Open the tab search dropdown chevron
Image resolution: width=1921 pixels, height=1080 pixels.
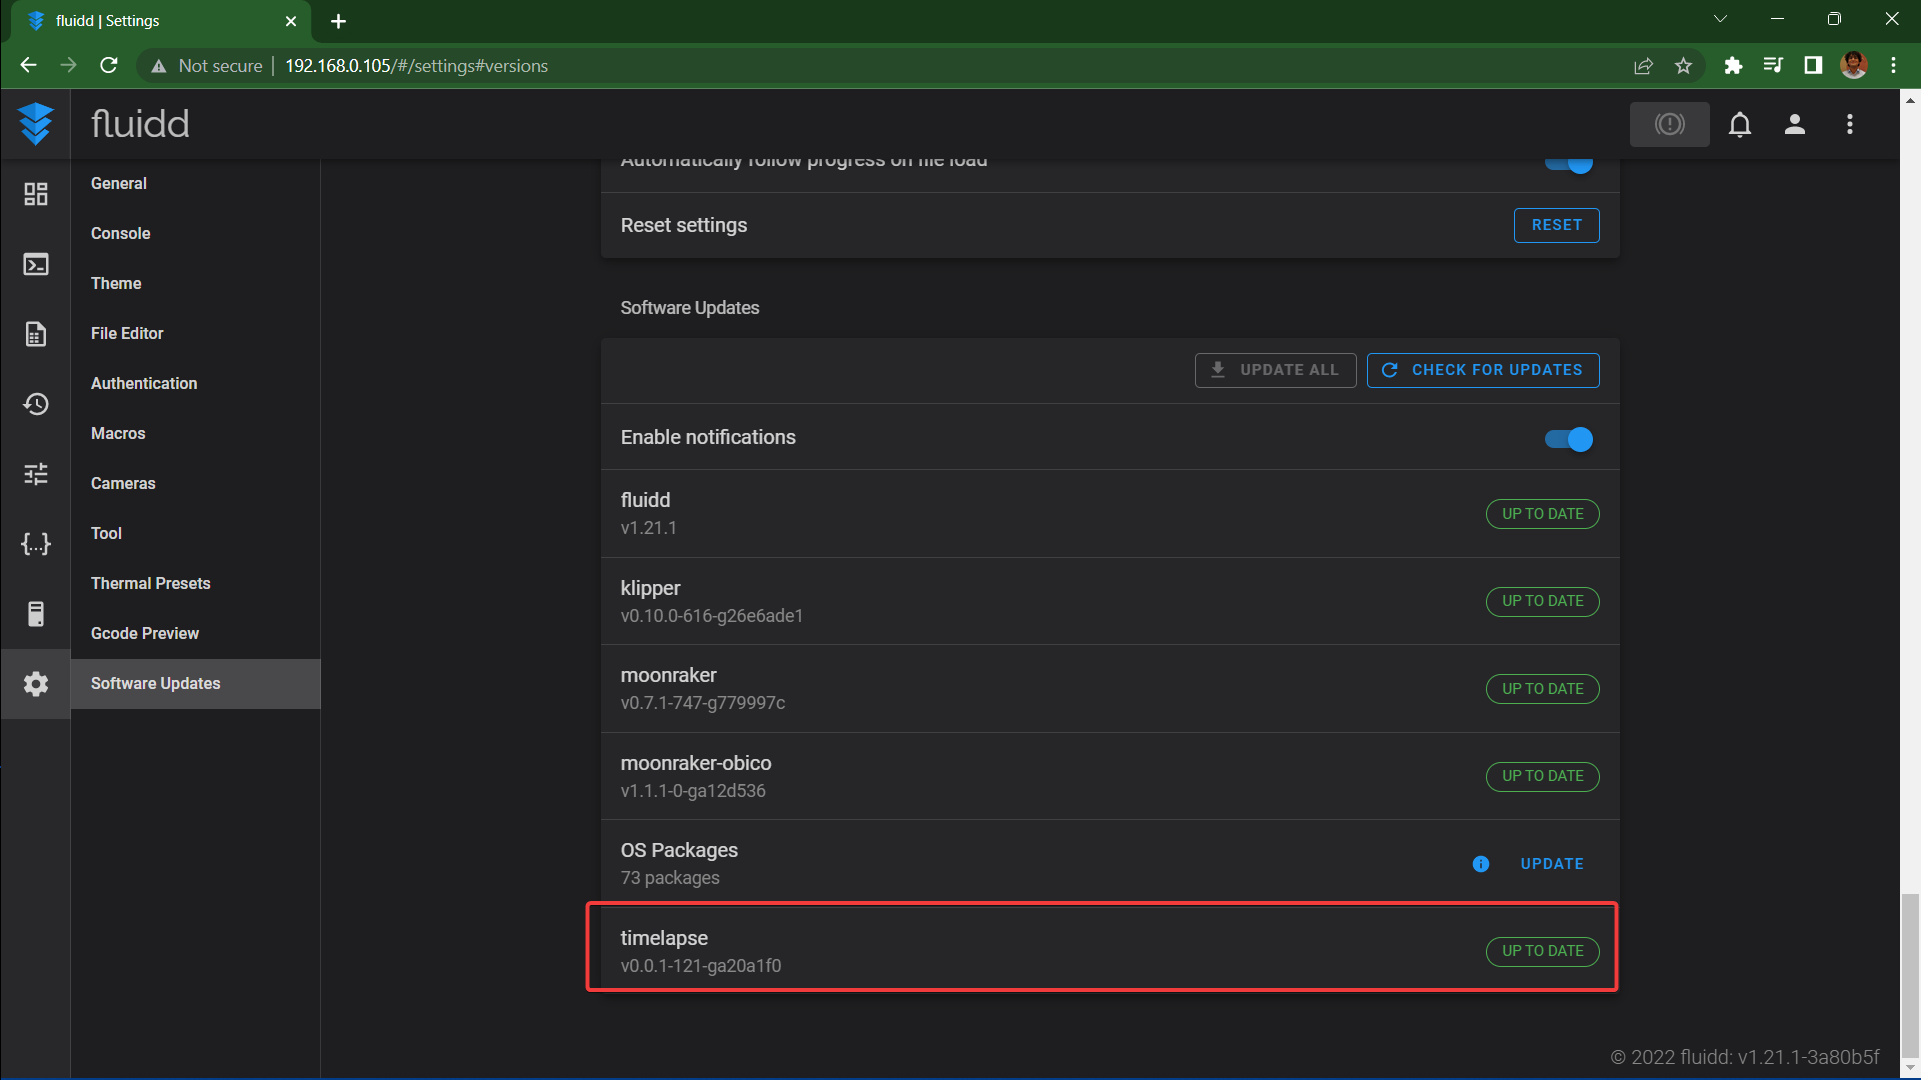(1720, 19)
